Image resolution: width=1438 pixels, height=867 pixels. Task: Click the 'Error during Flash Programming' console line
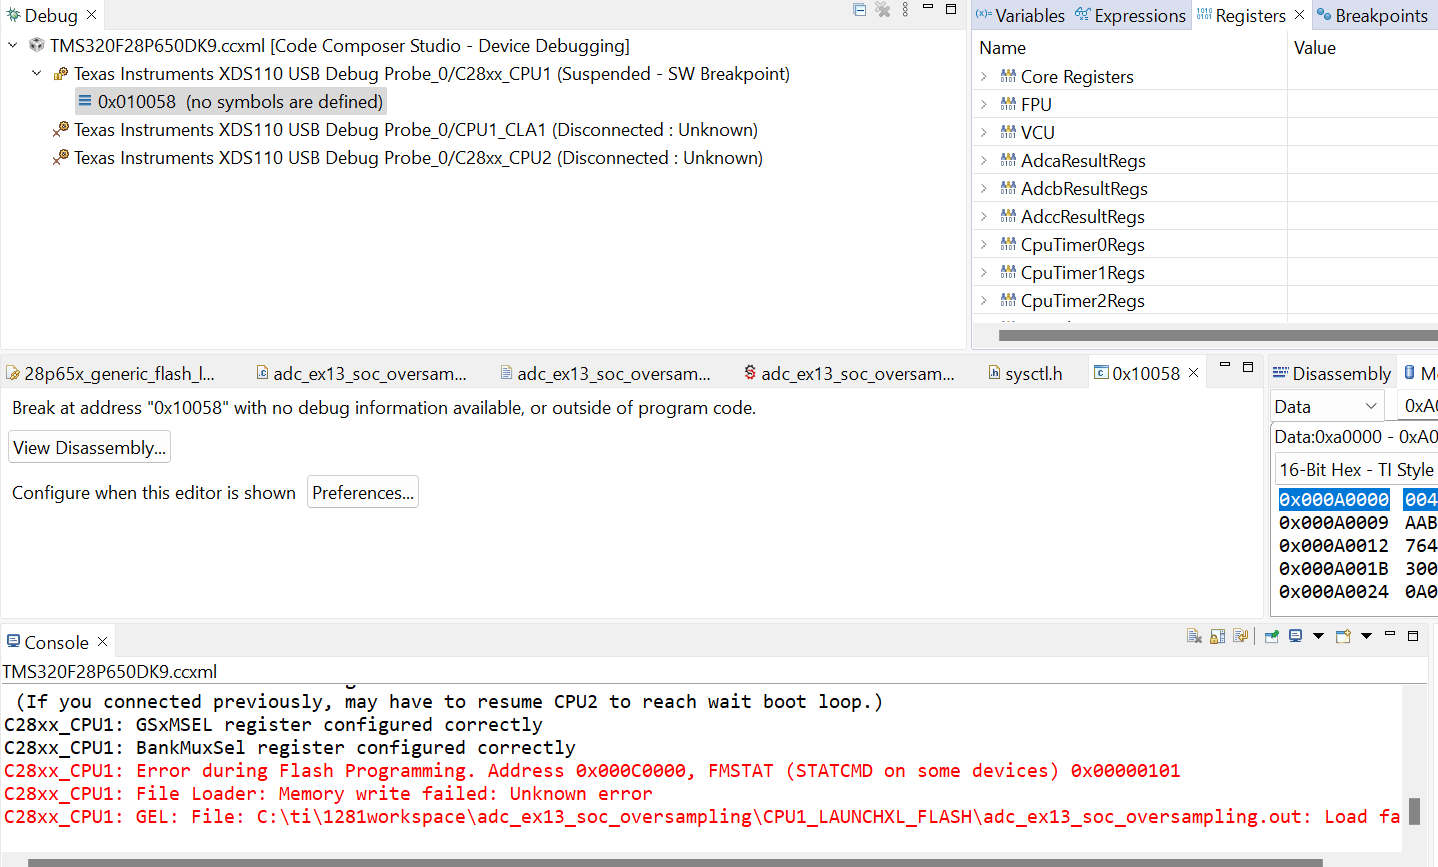592,770
